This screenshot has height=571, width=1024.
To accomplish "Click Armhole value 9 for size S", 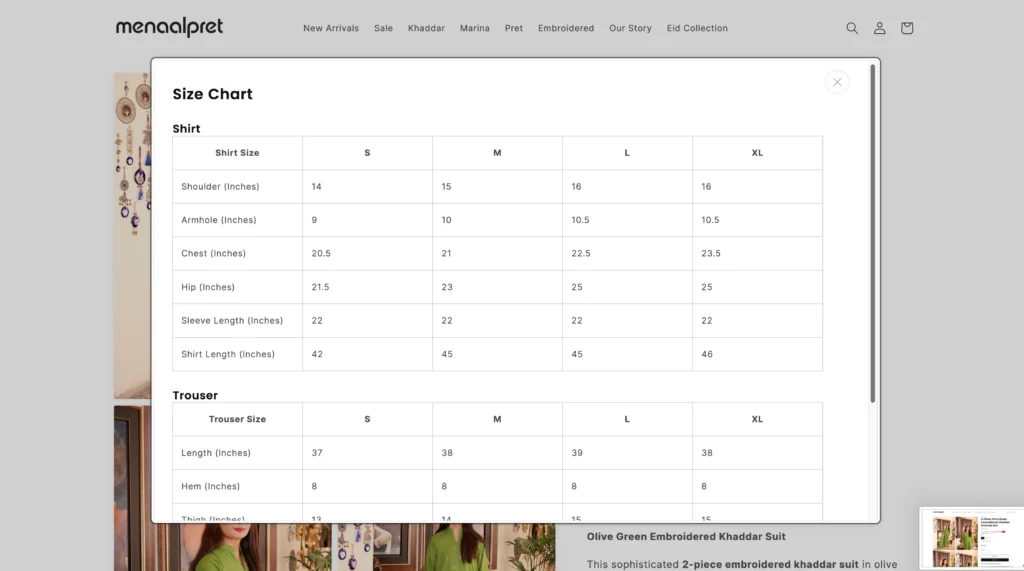I will pos(314,220).
